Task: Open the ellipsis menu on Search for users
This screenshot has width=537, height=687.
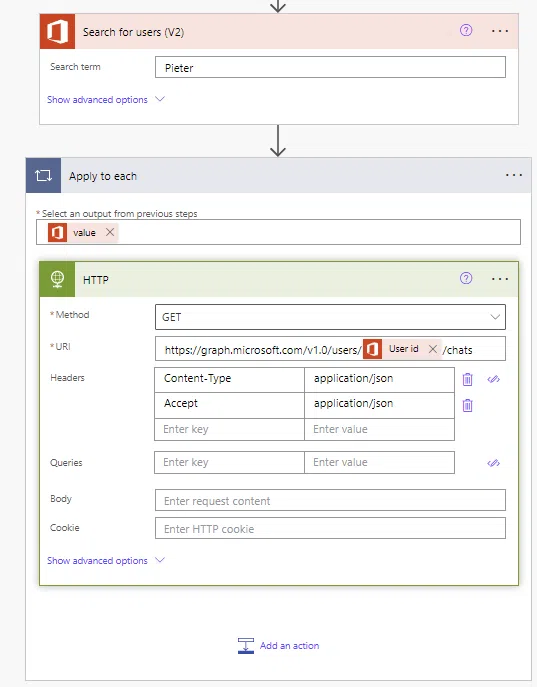Action: 500,31
